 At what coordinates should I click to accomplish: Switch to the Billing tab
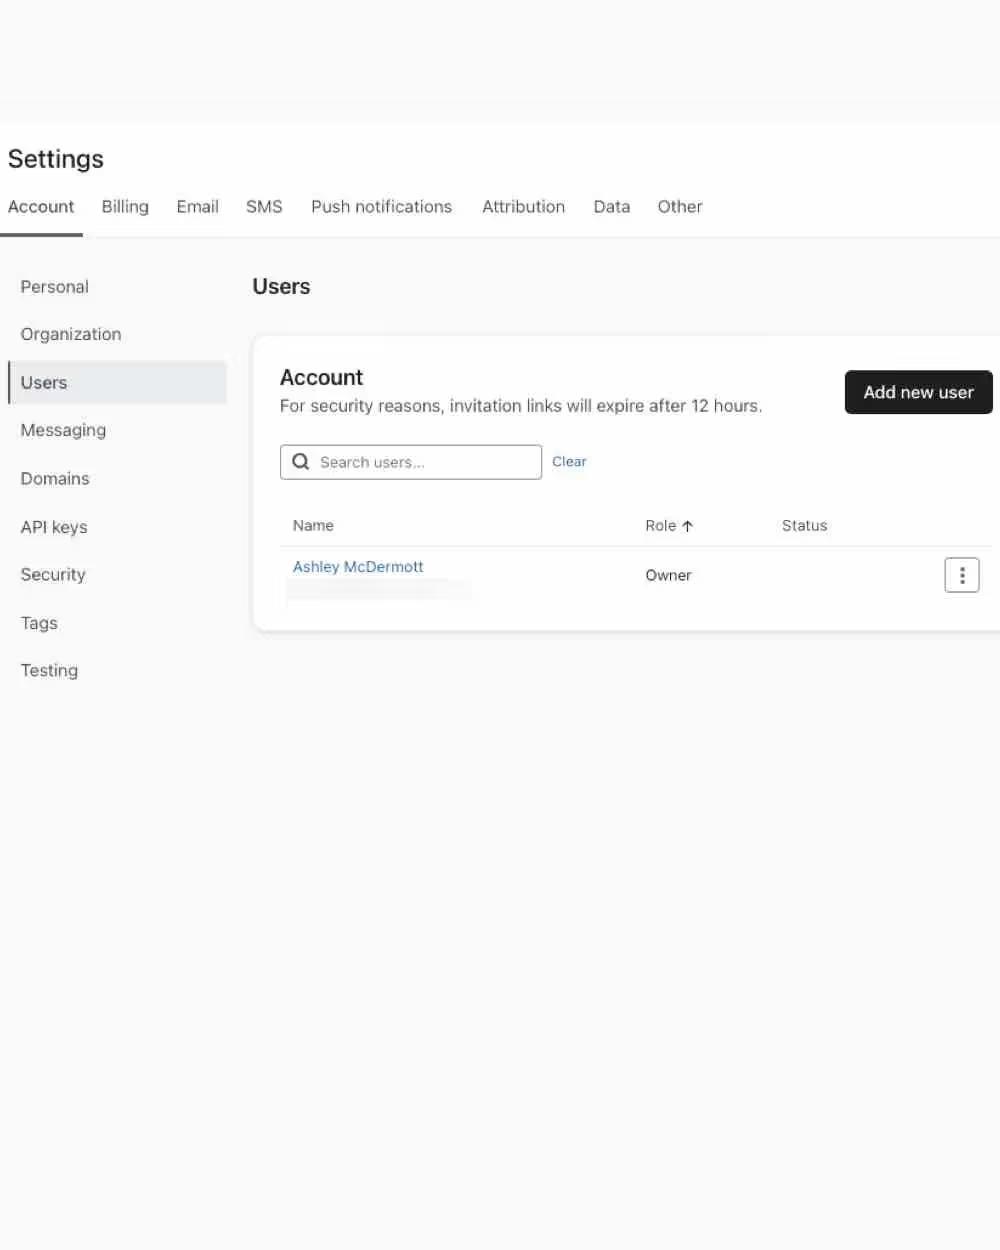(x=124, y=207)
